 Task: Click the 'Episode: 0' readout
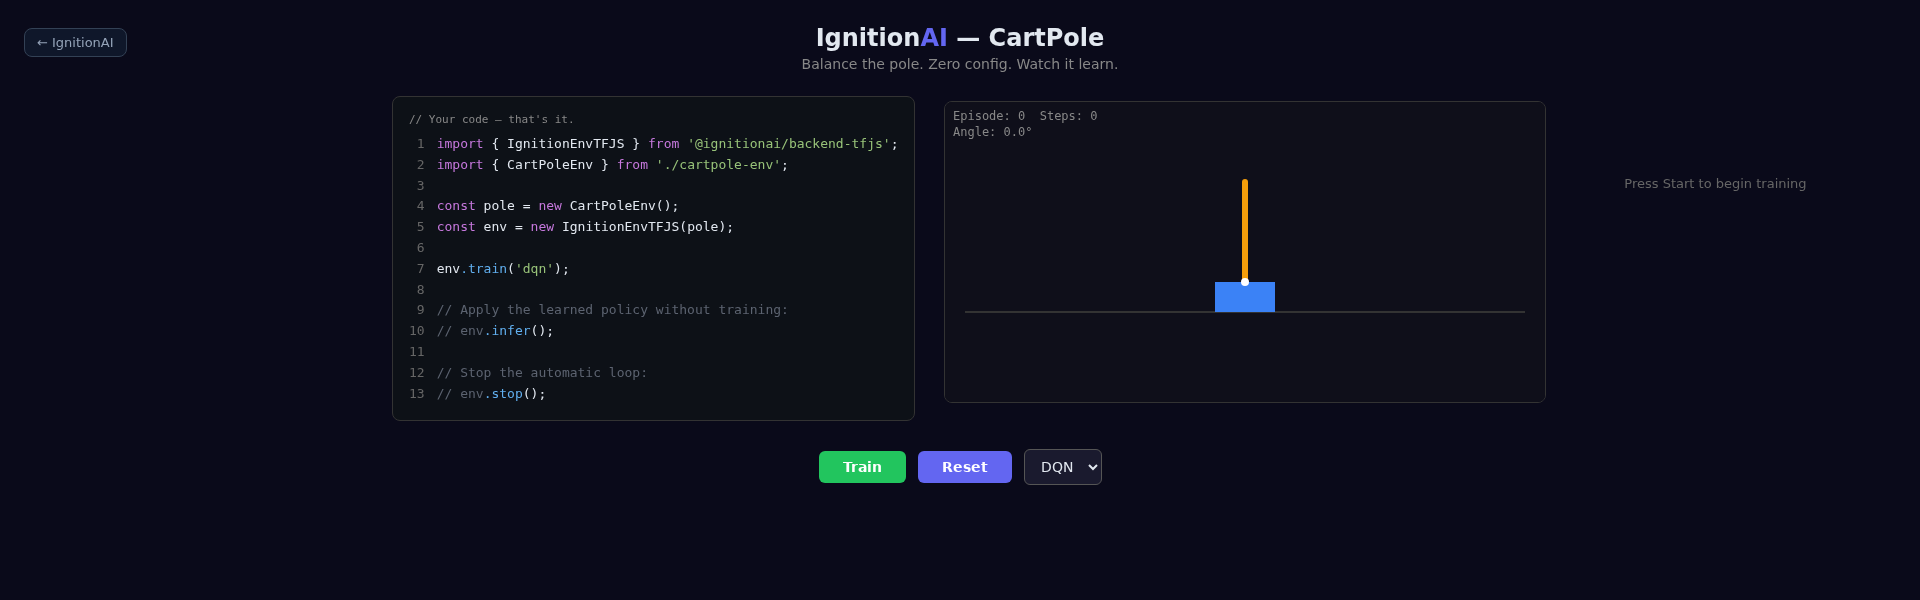click(x=989, y=116)
